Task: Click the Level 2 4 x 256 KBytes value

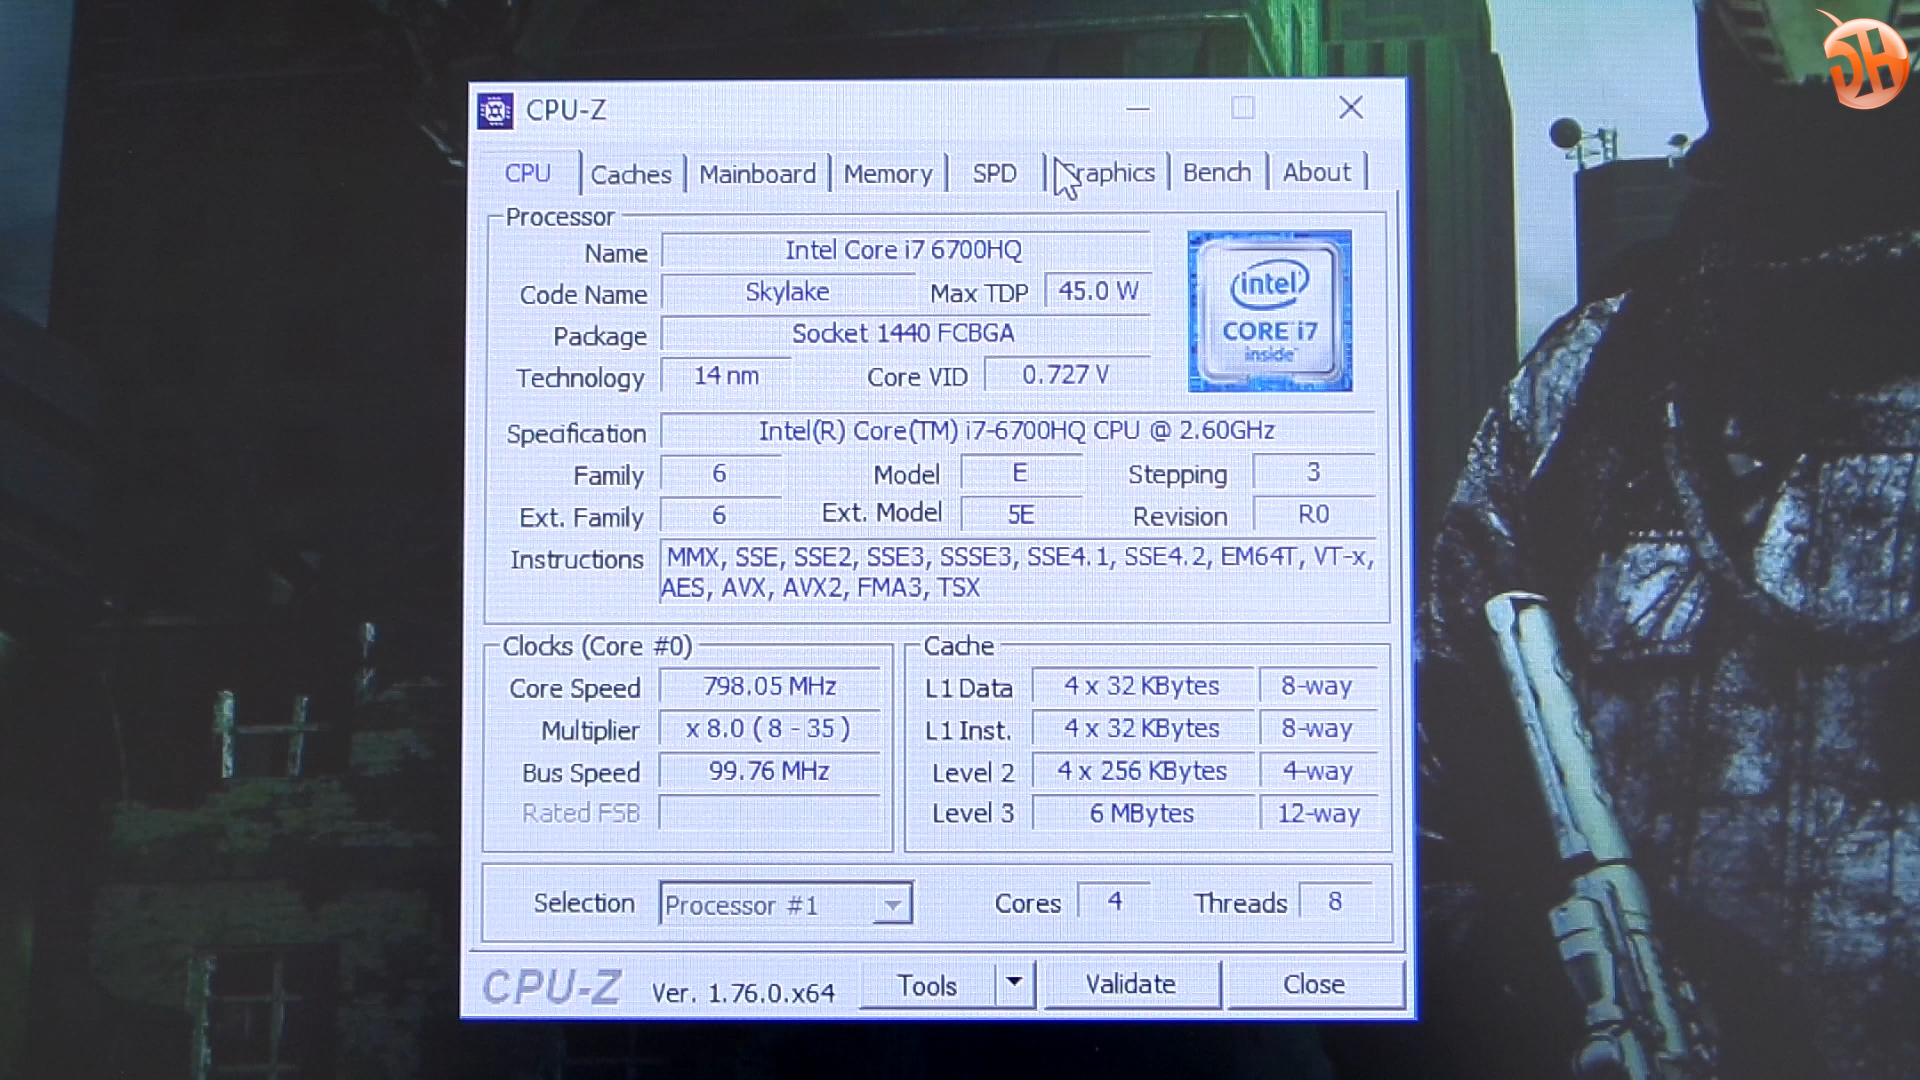Action: (x=1142, y=771)
